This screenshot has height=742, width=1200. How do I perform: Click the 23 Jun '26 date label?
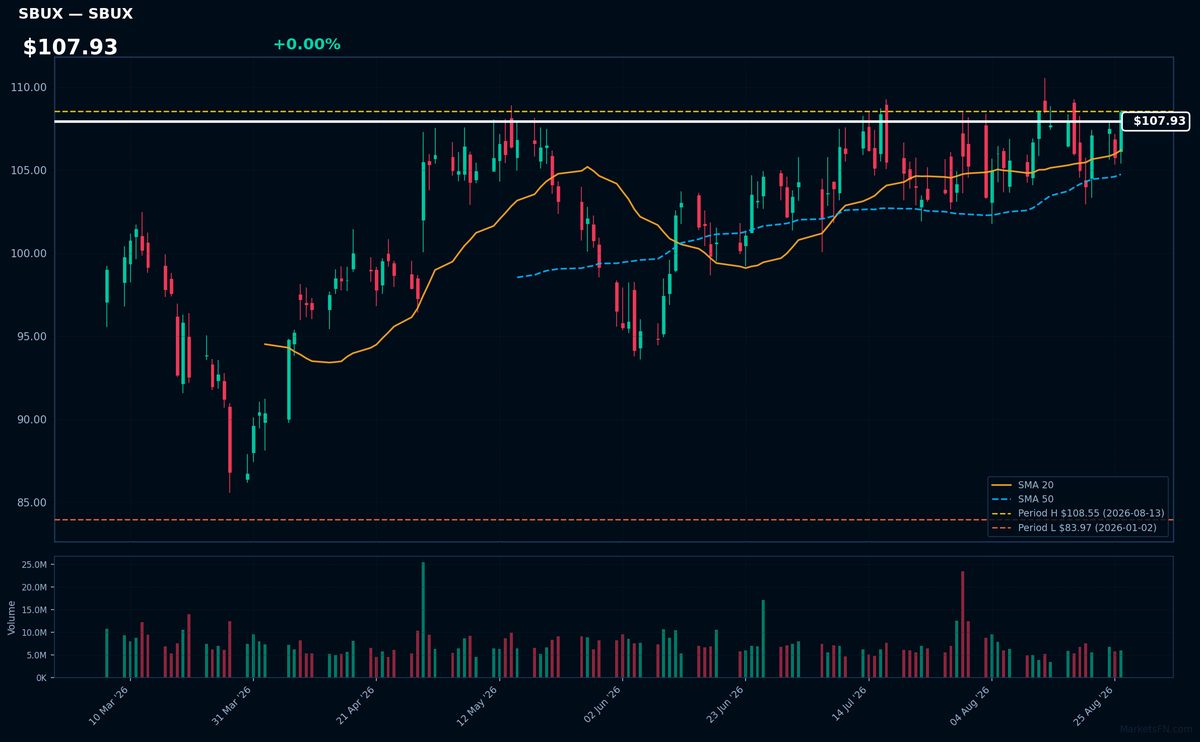coord(725,704)
